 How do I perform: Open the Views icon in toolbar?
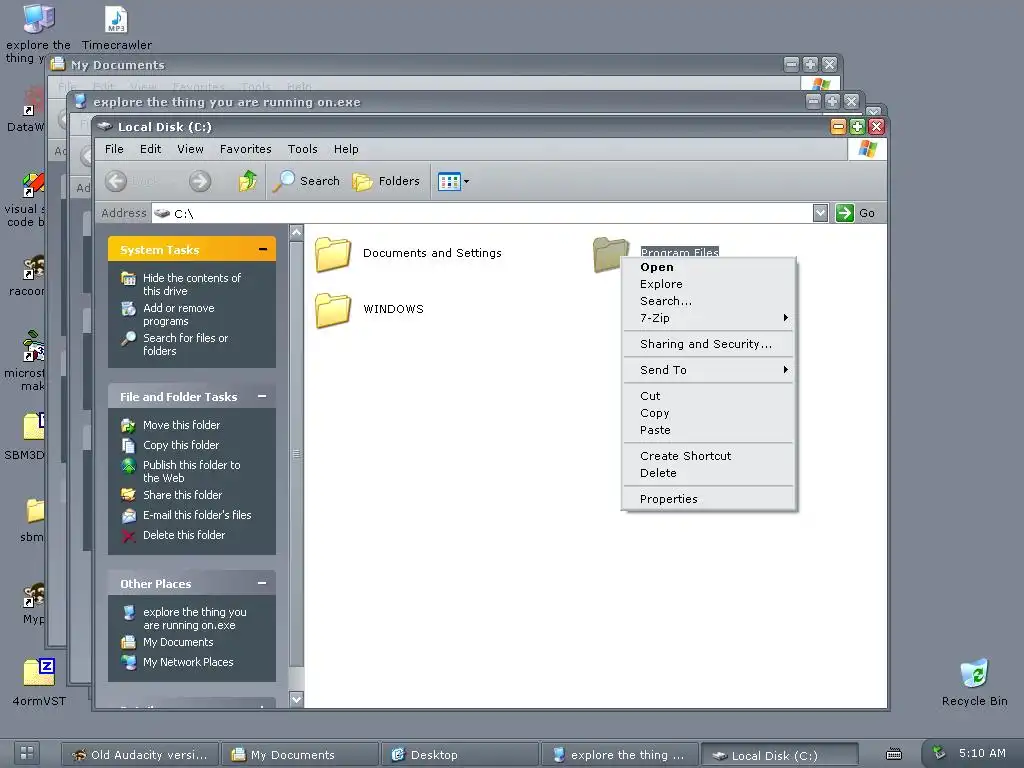tap(449, 181)
